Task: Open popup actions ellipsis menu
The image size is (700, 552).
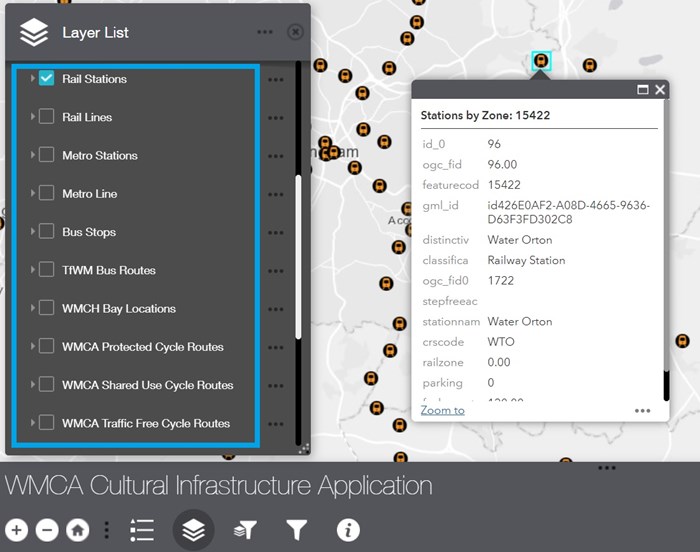Action: pyautogui.click(x=642, y=410)
